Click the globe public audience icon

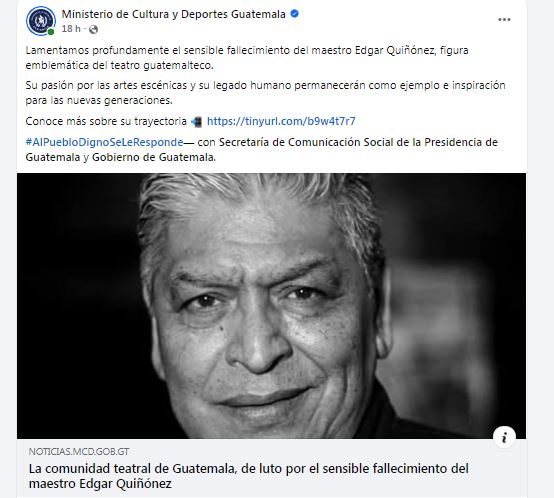pyautogui.click(x=93, y=29)
